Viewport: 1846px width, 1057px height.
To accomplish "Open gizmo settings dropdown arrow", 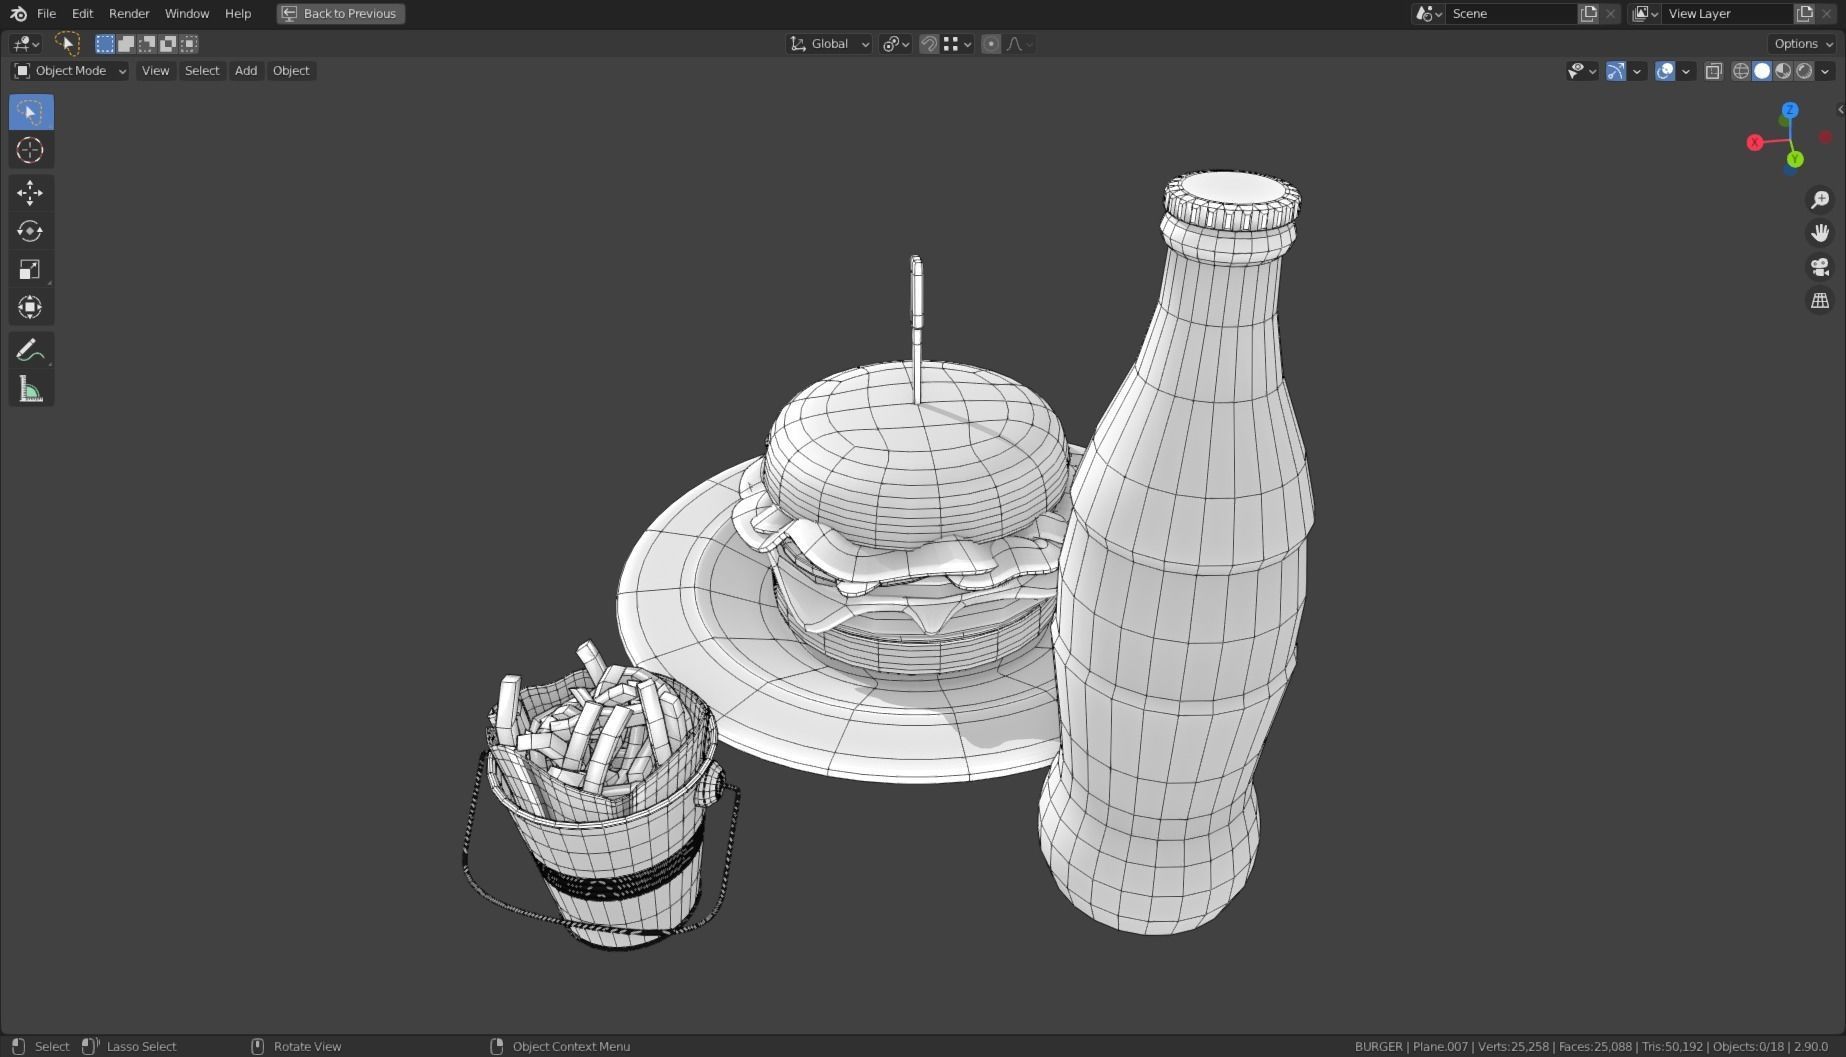I will pos(1637,71).
